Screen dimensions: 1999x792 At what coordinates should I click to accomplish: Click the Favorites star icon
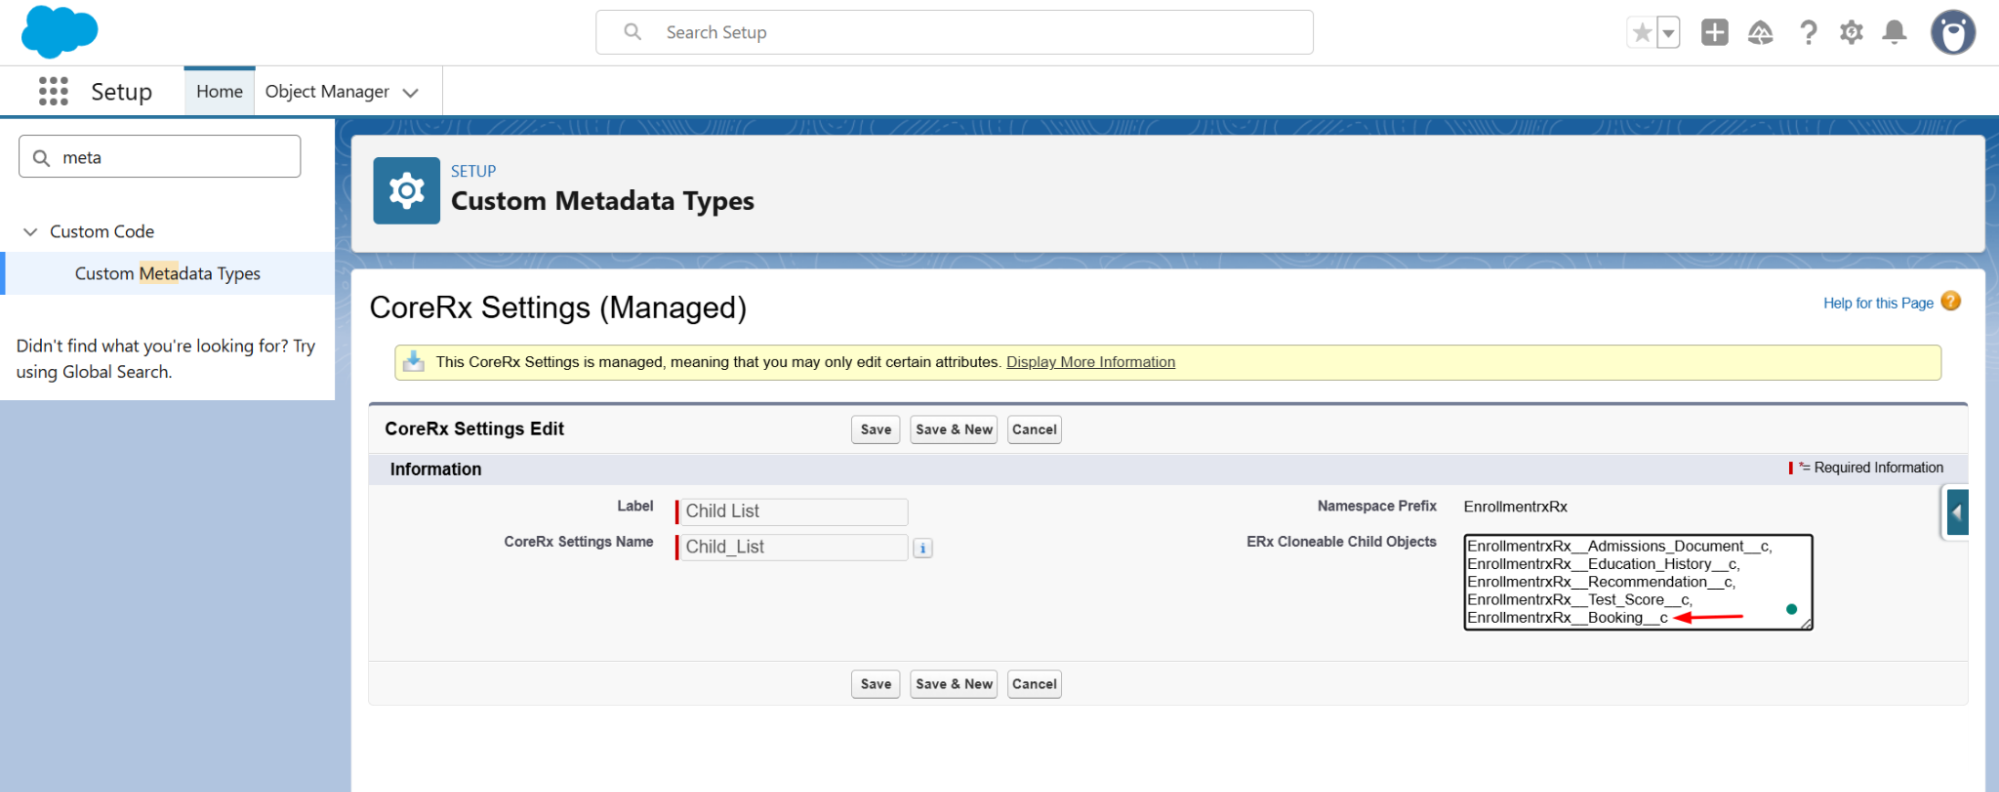pyautogui.click(x=1641, y=33)
